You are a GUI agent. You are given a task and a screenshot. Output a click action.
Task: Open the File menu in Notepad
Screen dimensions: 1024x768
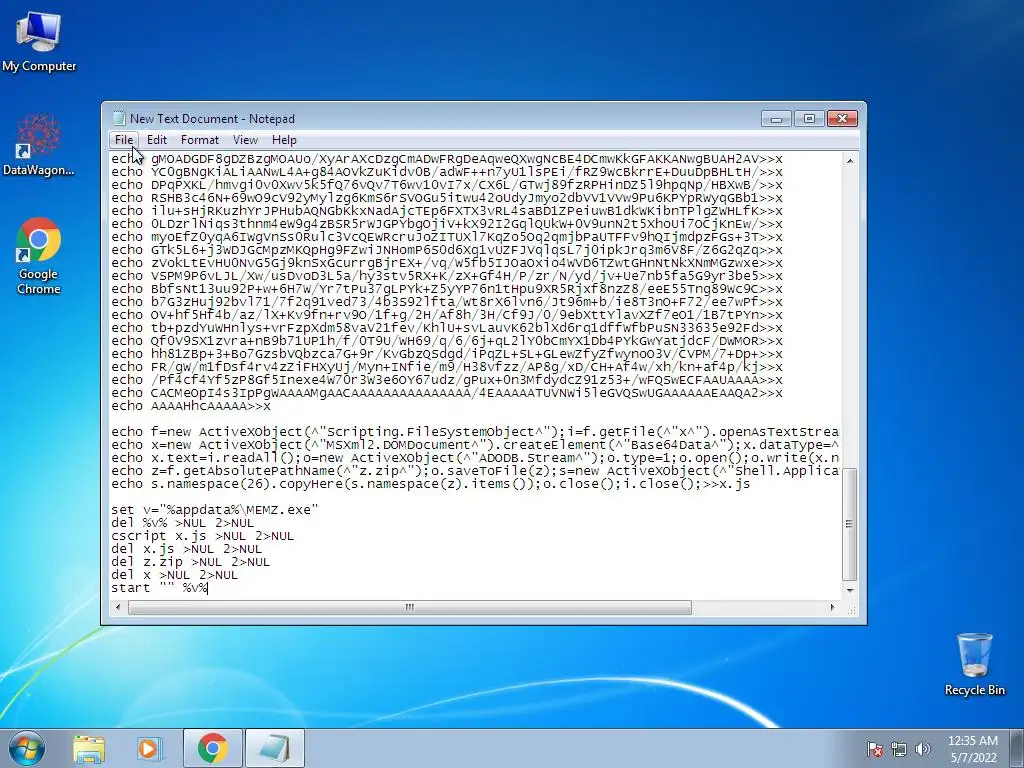pos(123,140)
